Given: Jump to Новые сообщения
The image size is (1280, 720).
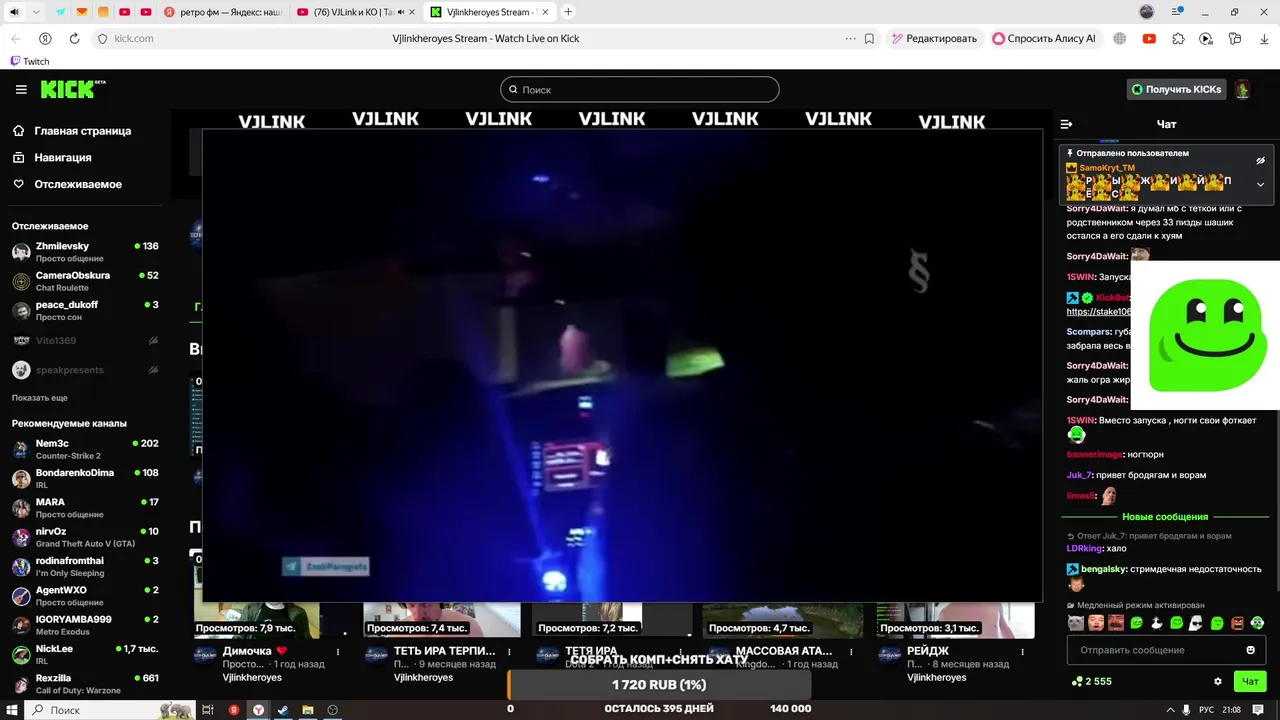Looking at the screenshot, I should [x=1165, y=517].
